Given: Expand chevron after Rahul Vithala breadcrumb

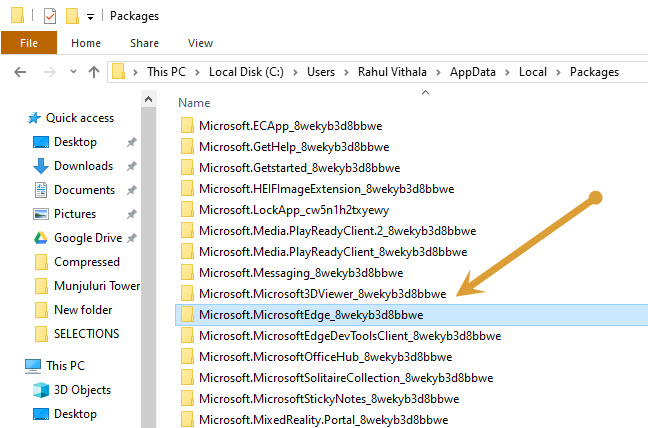Looking at the screenshot, I should [x=438, y=72].
